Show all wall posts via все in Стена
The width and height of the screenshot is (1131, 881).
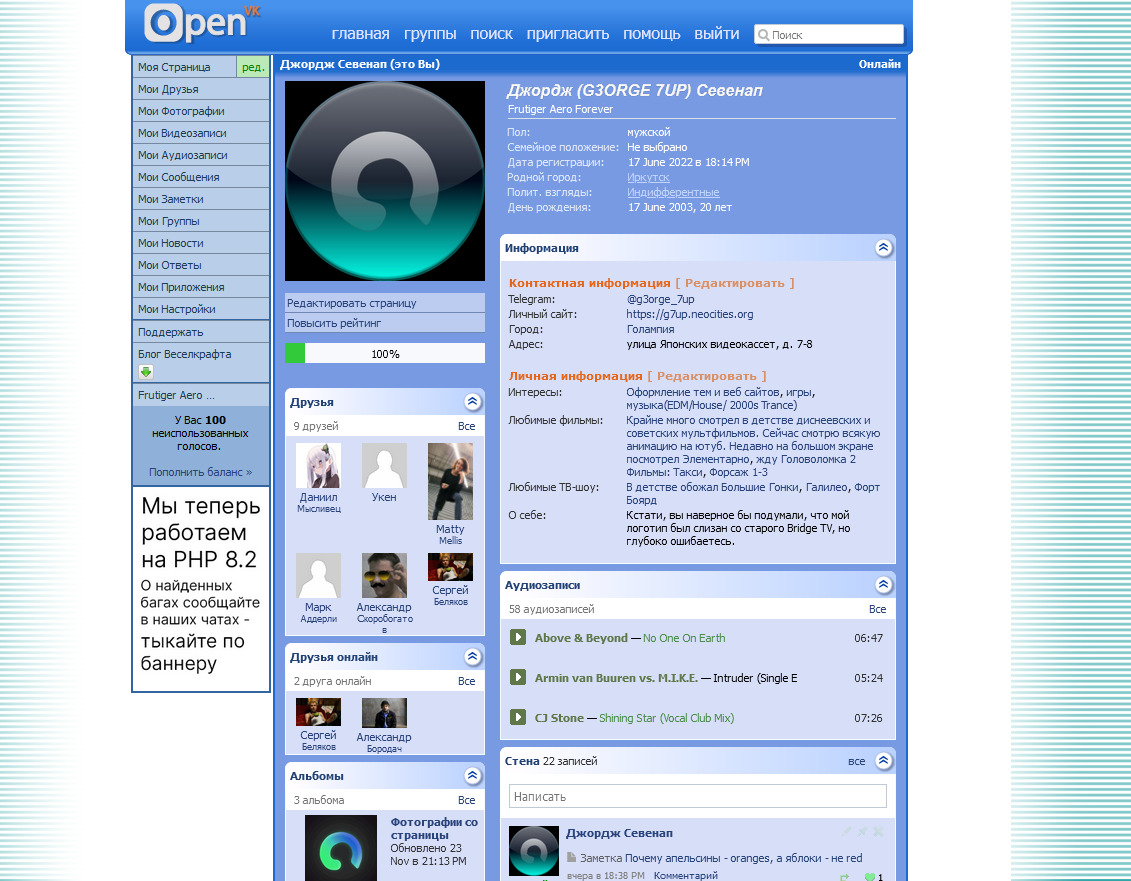856,761
